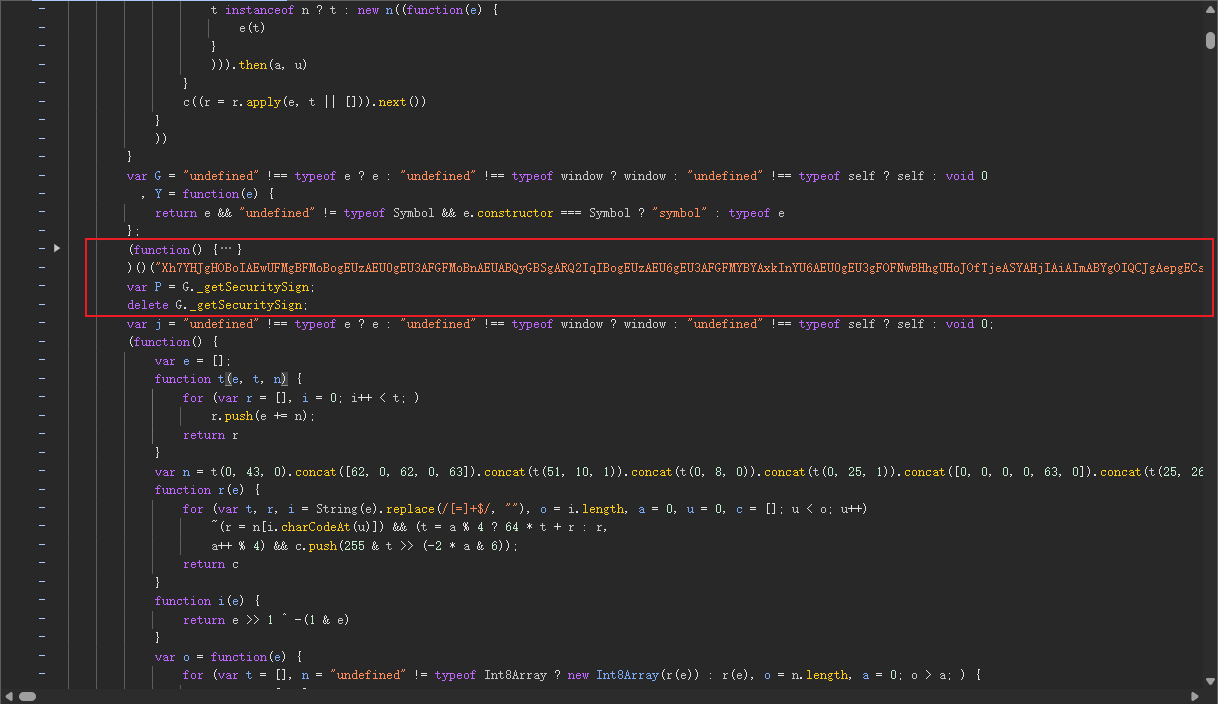Click the horizontal scrollbar thumb
This screenshot has height=704, width=1218.
point(28,696)
